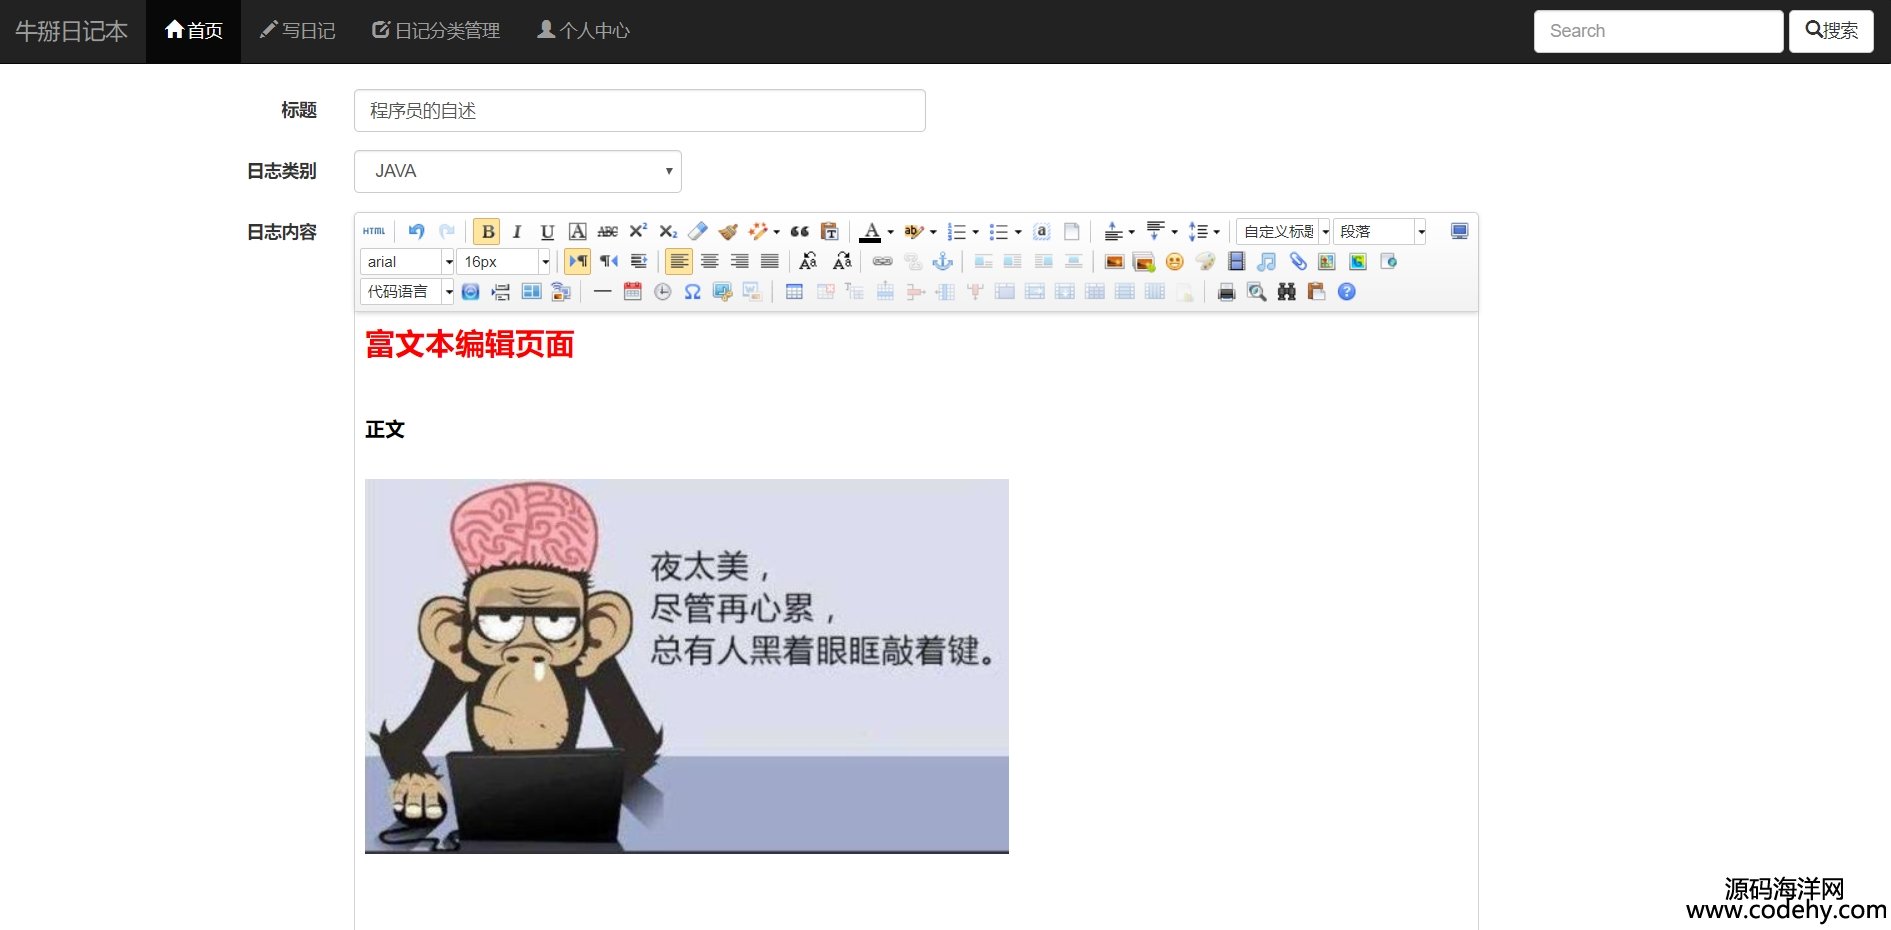This screenshot has width=1891, height=930.
Task: Align text to the left
Action: (679, 262)
